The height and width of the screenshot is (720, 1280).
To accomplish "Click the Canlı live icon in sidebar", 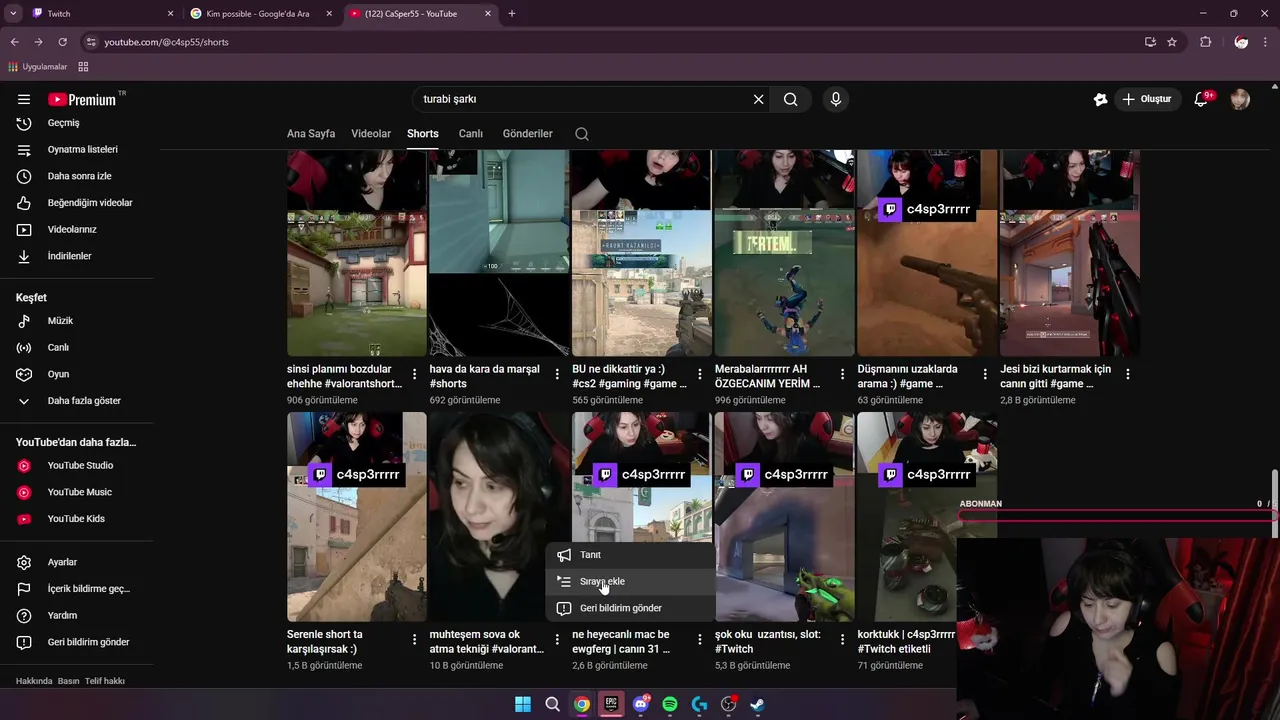I will (x=24, y=347).
